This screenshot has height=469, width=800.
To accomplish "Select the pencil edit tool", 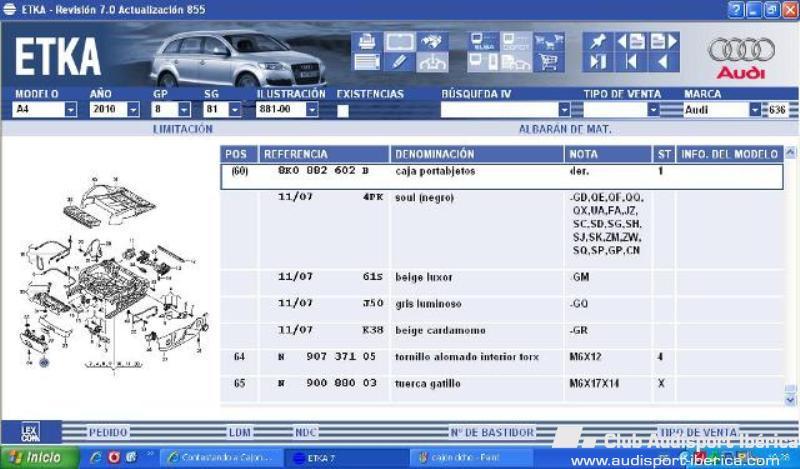I will click(399, 62).
